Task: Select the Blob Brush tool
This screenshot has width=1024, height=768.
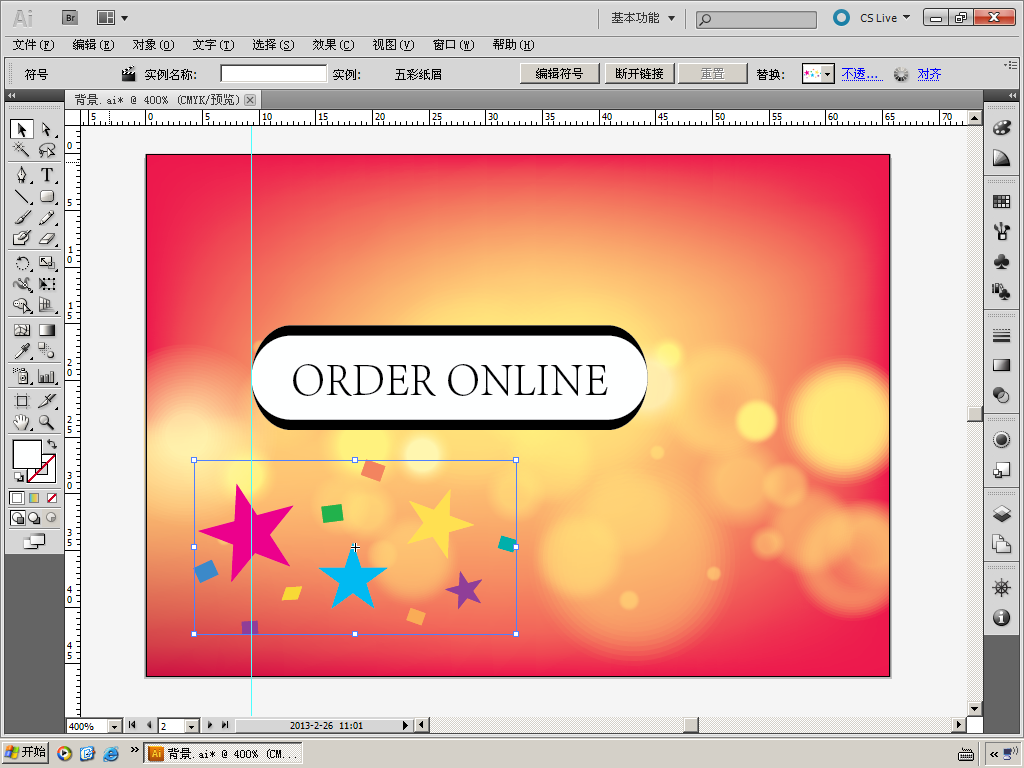Action: pyautogui.click(x=22, y=238)
